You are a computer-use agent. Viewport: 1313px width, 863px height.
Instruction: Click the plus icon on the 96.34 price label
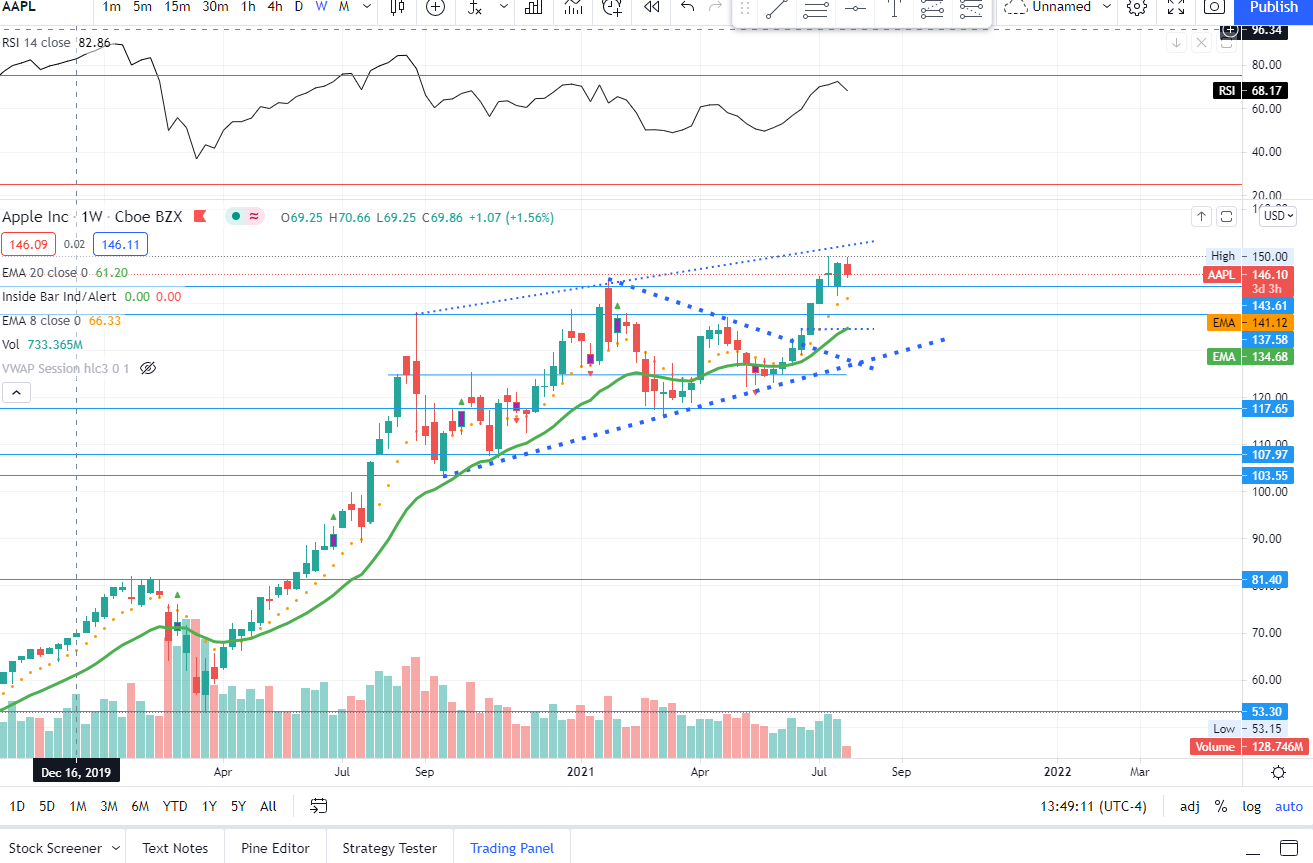point(1228,30)
